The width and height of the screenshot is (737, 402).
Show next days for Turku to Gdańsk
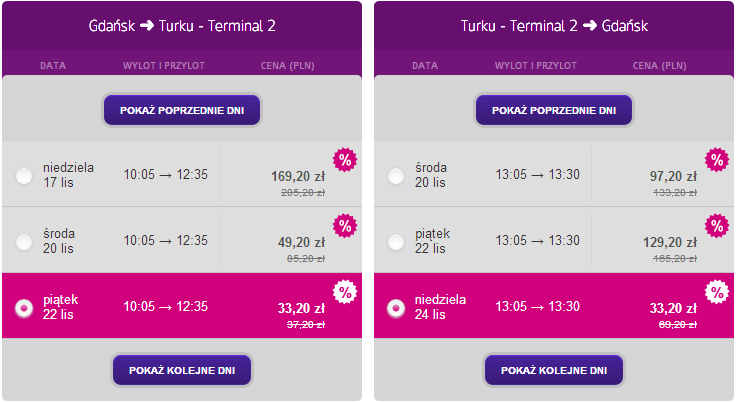point(553,370)
